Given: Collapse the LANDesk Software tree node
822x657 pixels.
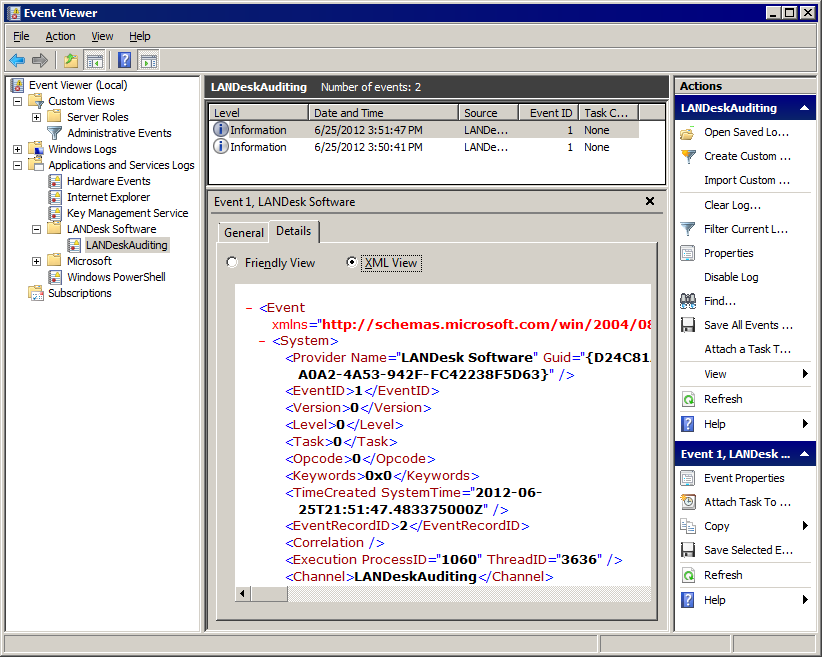Looking at the screenshot, I should click(x=36, y=229).
